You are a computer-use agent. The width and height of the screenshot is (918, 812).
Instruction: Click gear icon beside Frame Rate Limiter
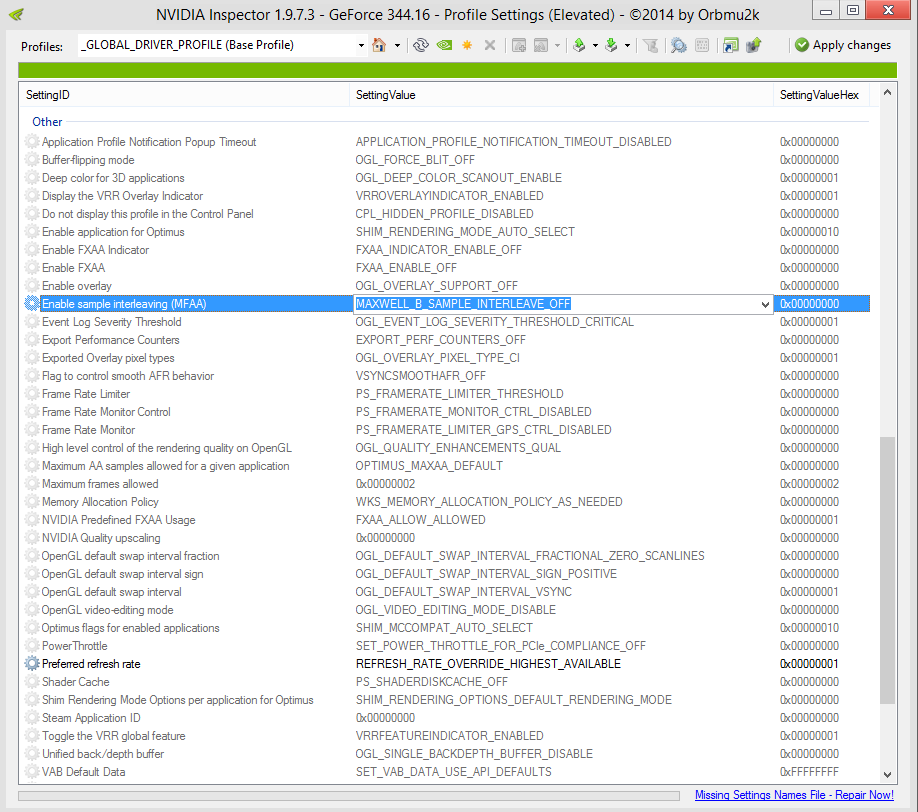point(32,393)
